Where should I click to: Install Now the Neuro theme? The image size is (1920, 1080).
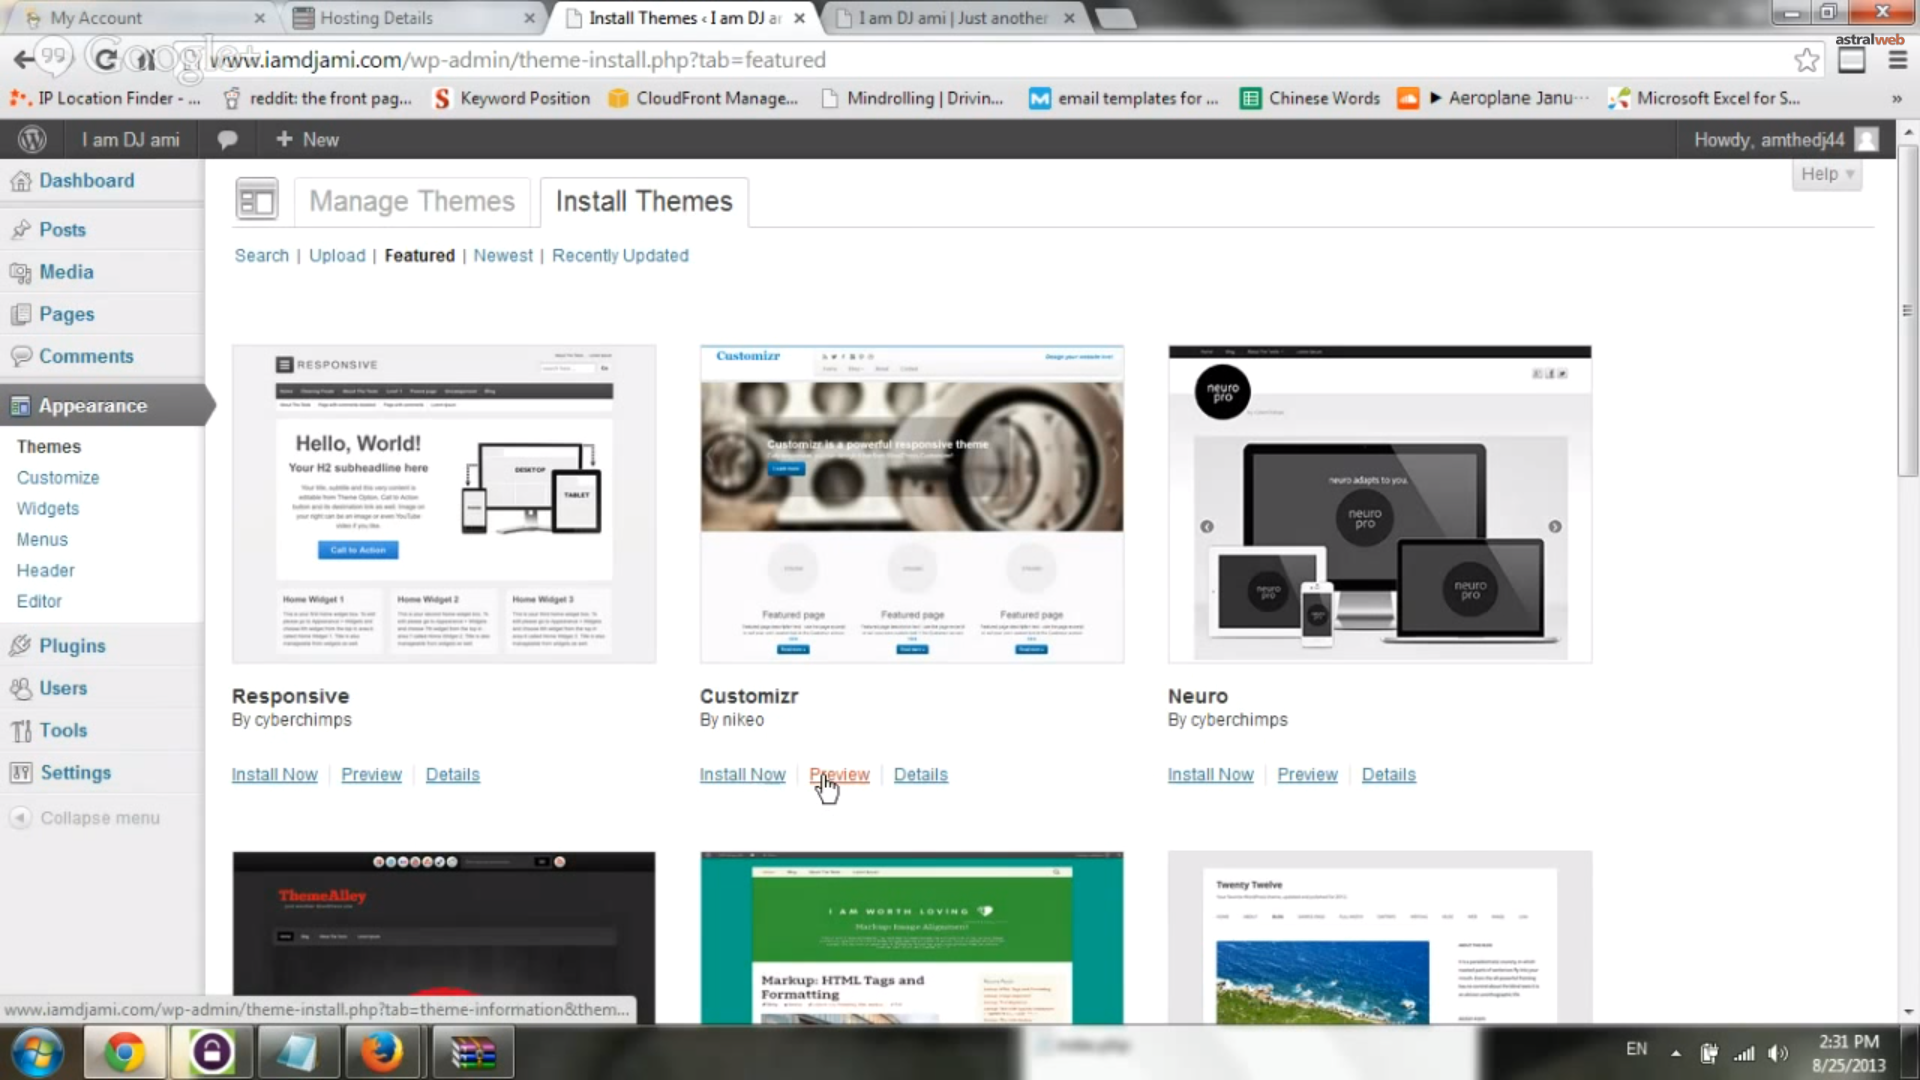pos(1210,774)
